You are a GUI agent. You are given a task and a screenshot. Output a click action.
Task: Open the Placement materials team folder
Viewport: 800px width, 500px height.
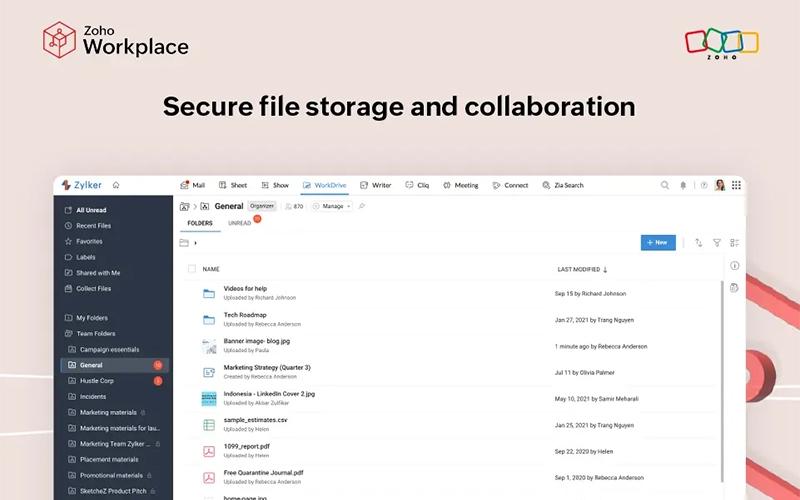point(104,460)
